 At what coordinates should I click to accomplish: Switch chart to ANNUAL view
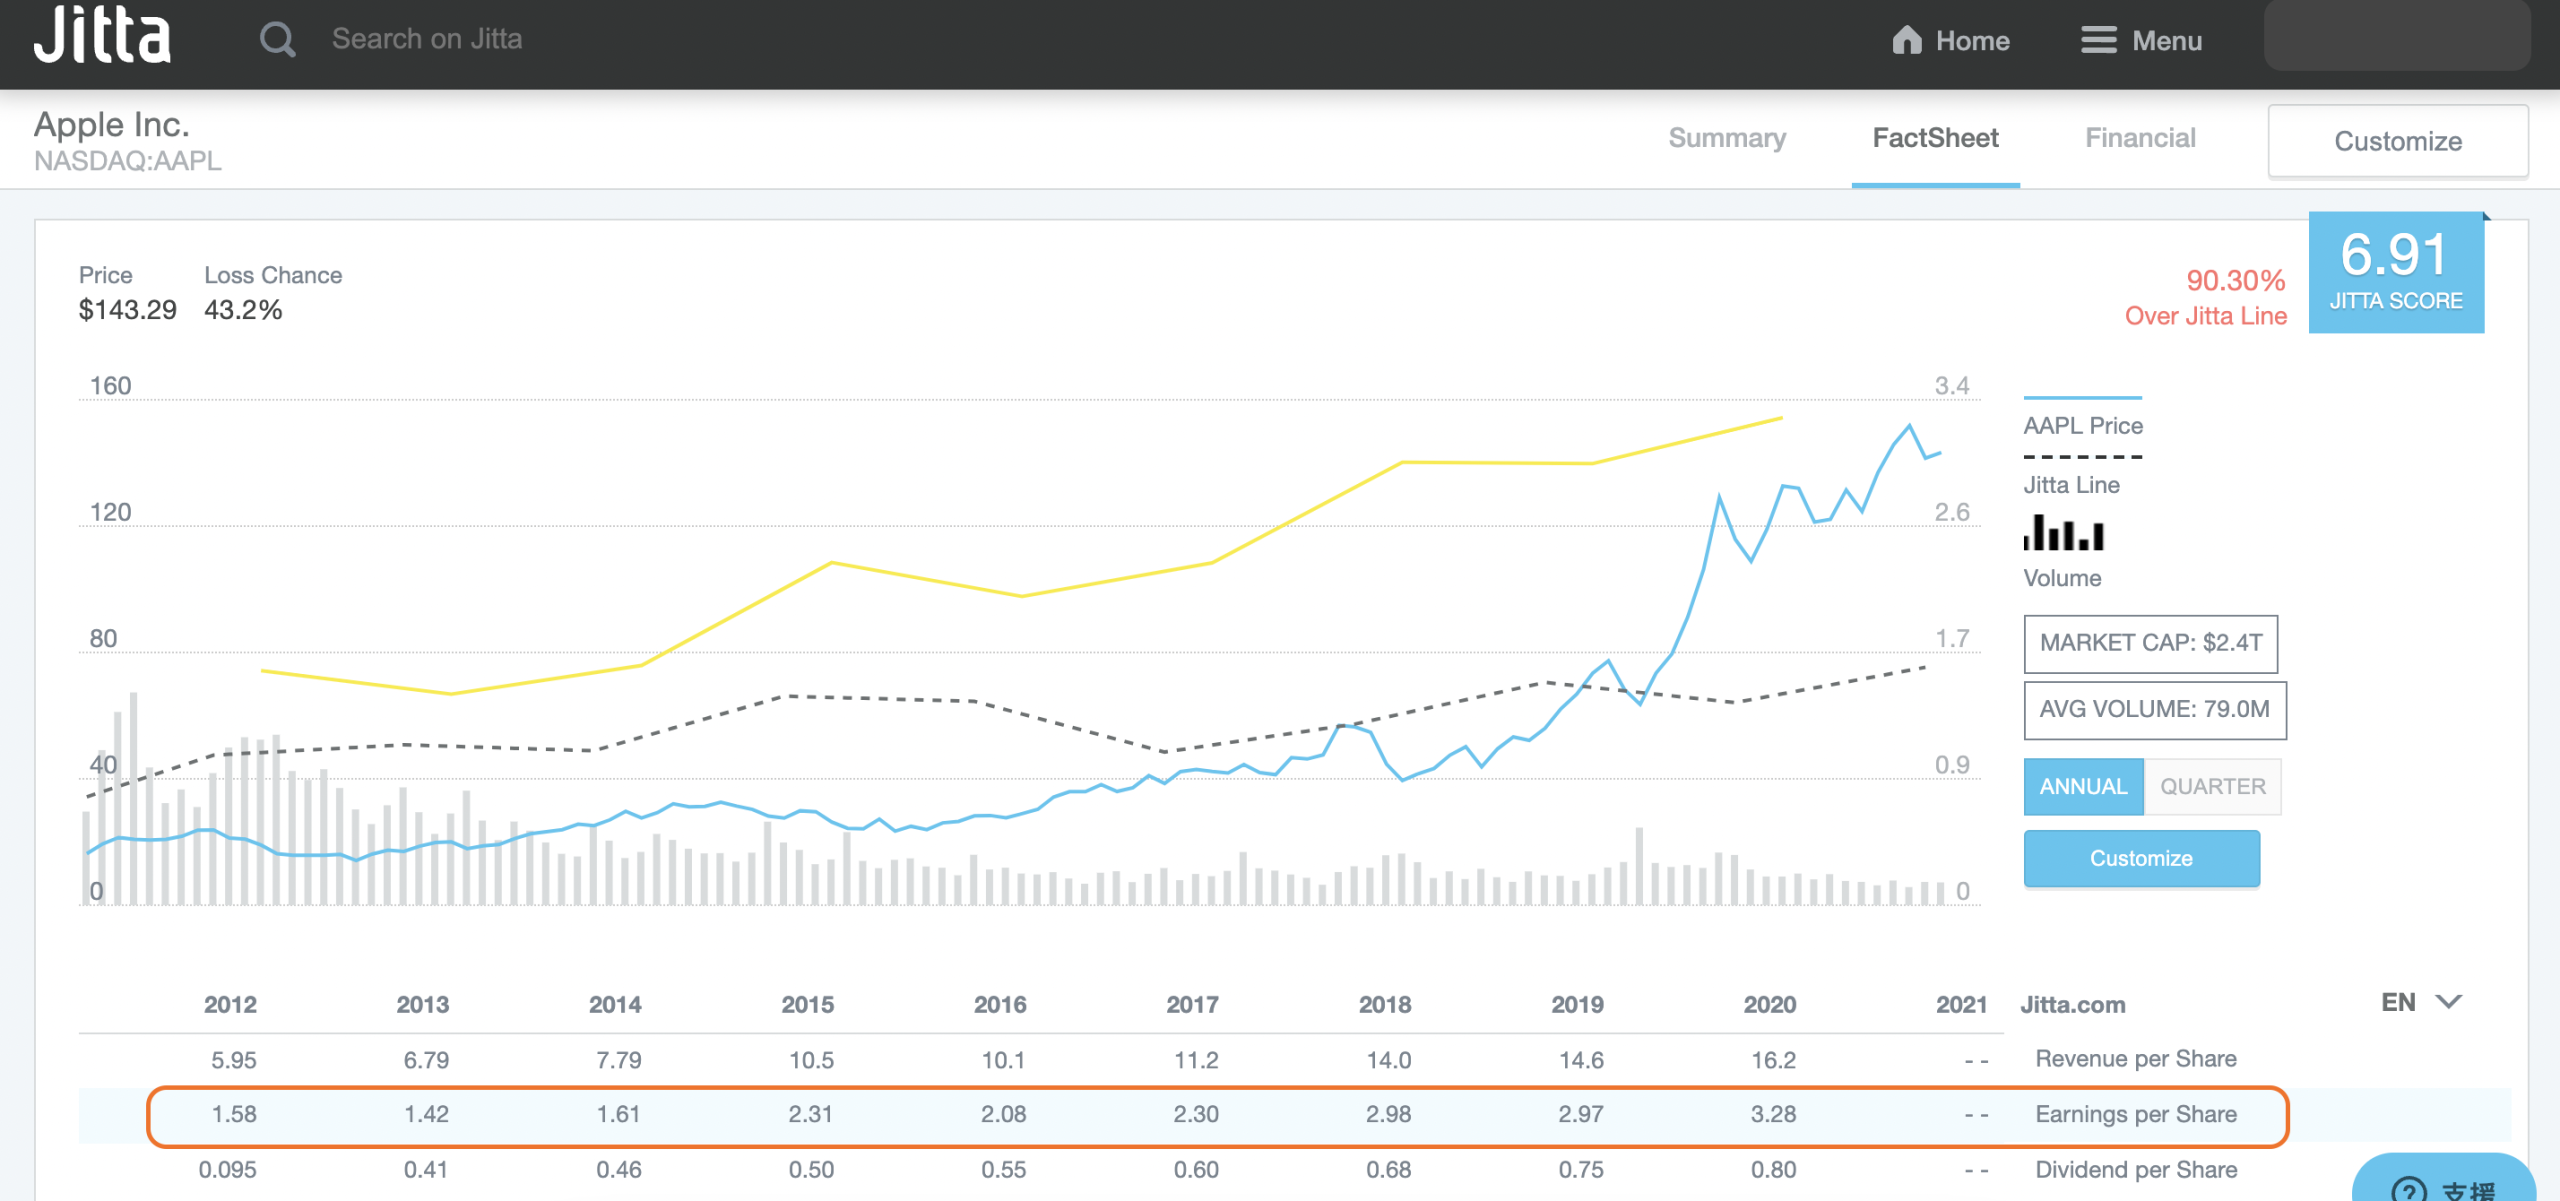2083,787
